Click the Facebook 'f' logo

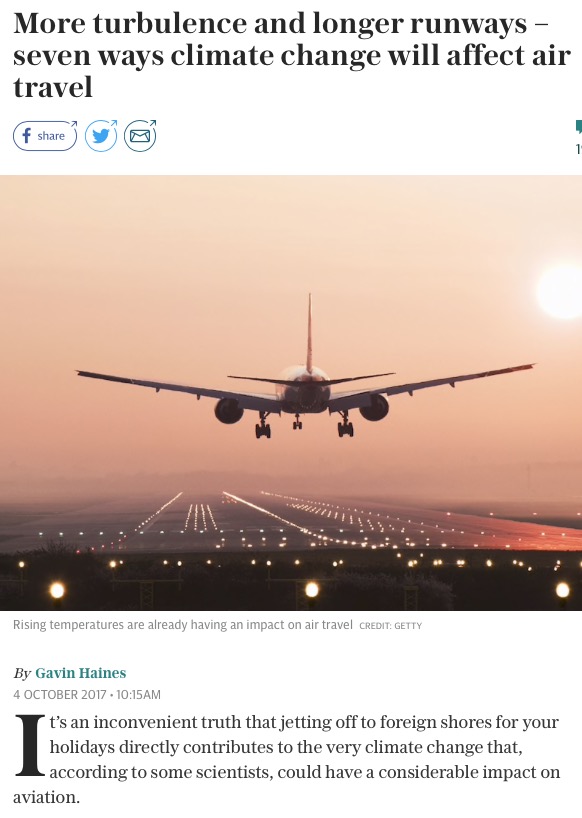(27, 136)
